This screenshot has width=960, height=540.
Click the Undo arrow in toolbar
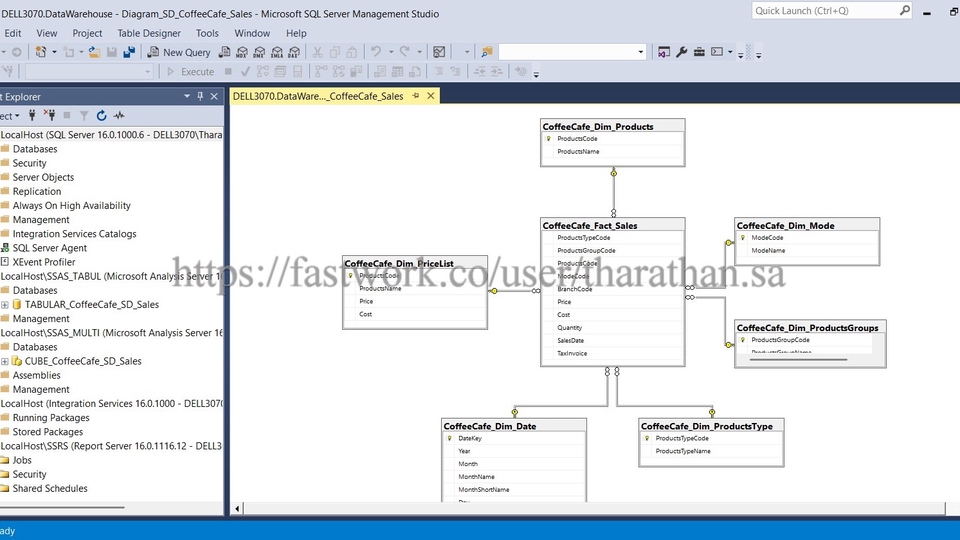pyautogui.click(x=376, y=52)
